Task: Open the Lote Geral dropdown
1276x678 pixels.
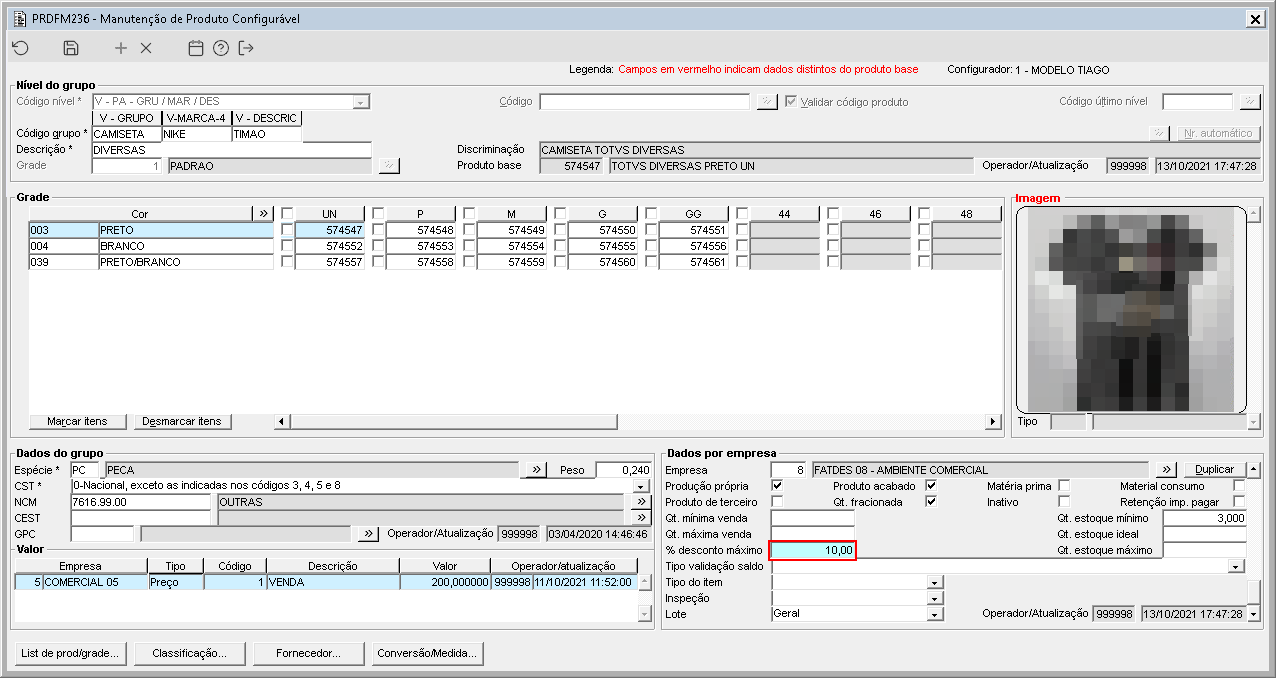Action: point(935,614)
